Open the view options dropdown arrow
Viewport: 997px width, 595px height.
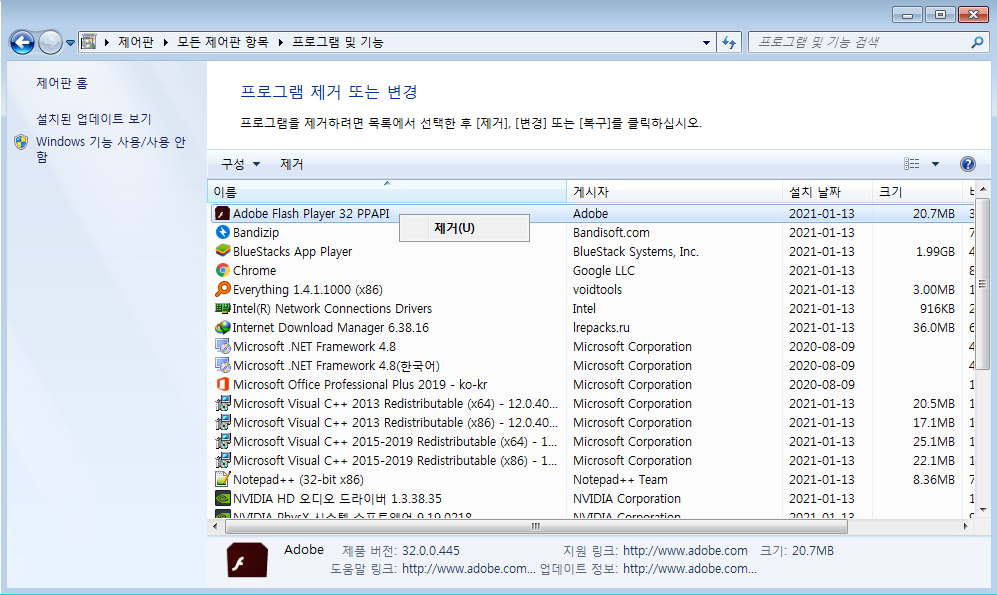[935, 164]
